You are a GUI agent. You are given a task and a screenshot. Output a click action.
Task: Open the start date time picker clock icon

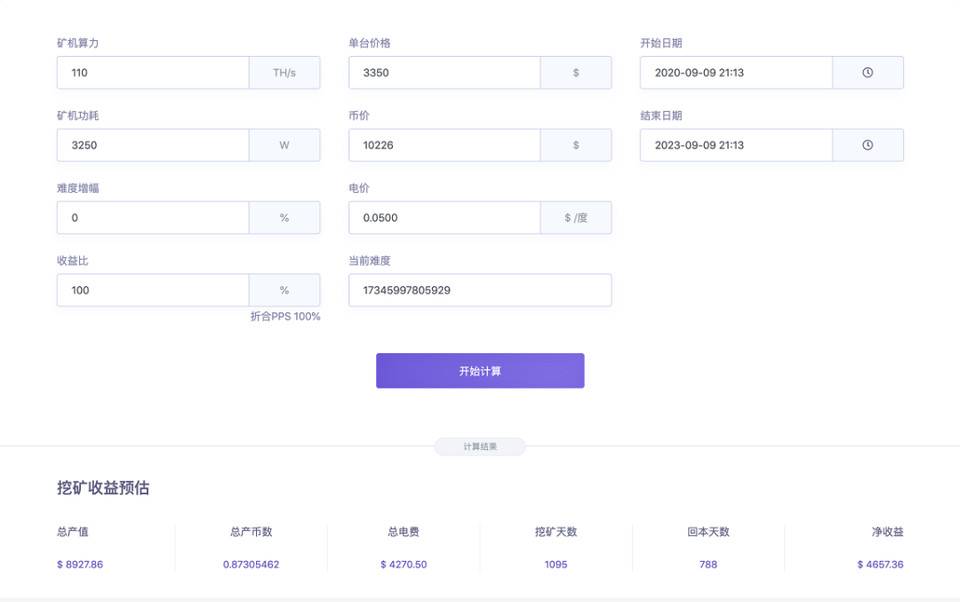[x=868, y=72]
